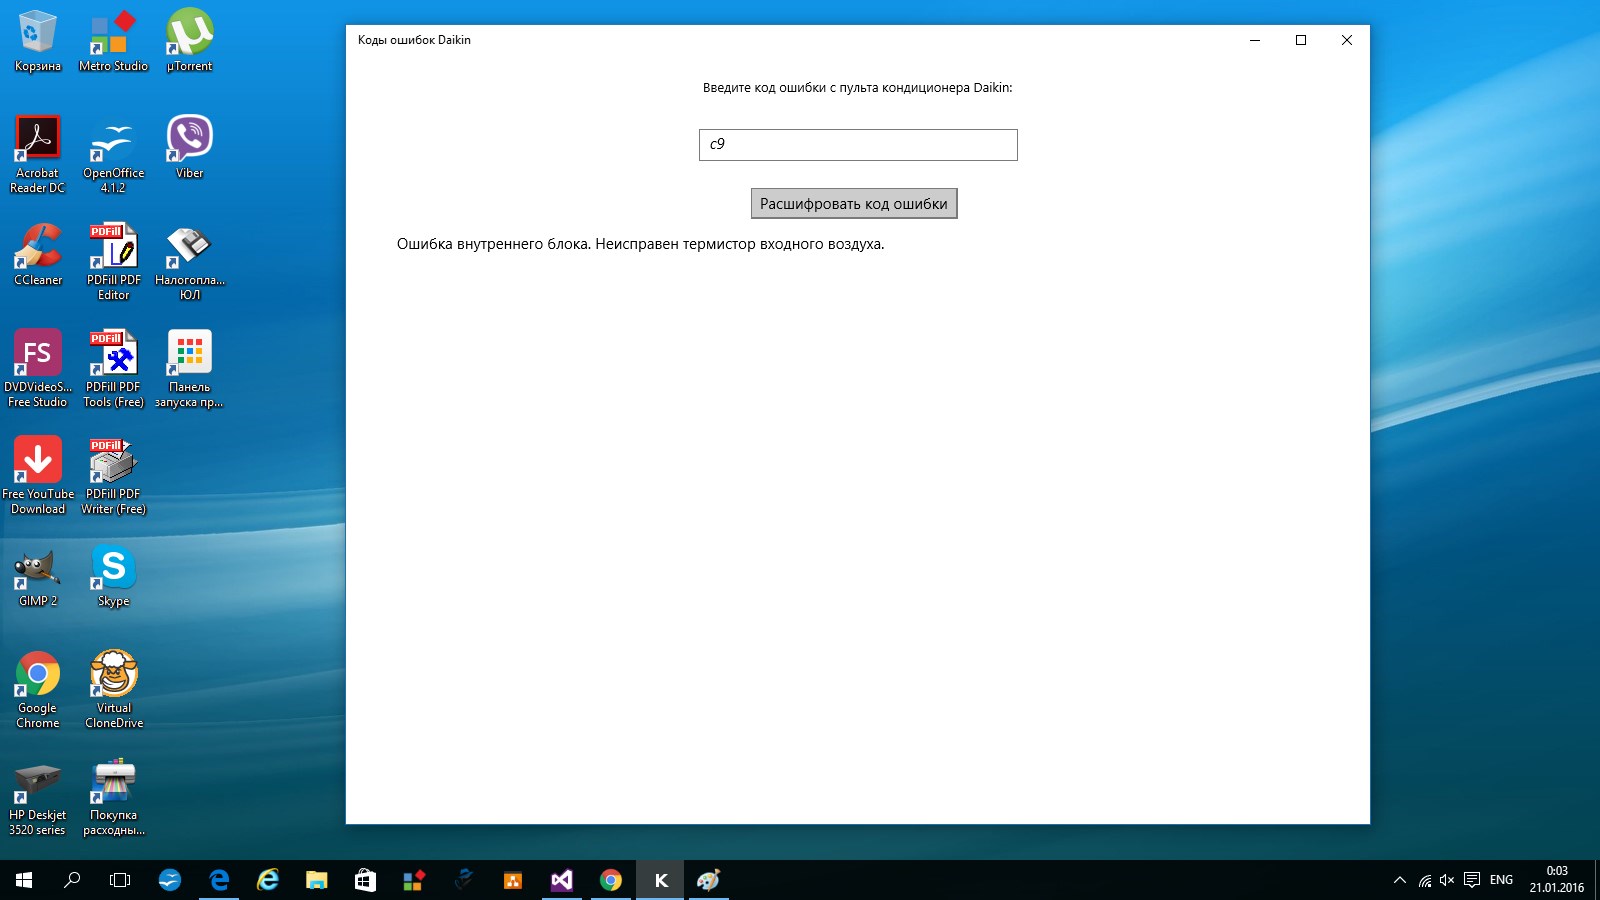The width and height of the screenshot is (1600, 900).
Task: Click the muted volume tray icon
Action: point(1447,880)
